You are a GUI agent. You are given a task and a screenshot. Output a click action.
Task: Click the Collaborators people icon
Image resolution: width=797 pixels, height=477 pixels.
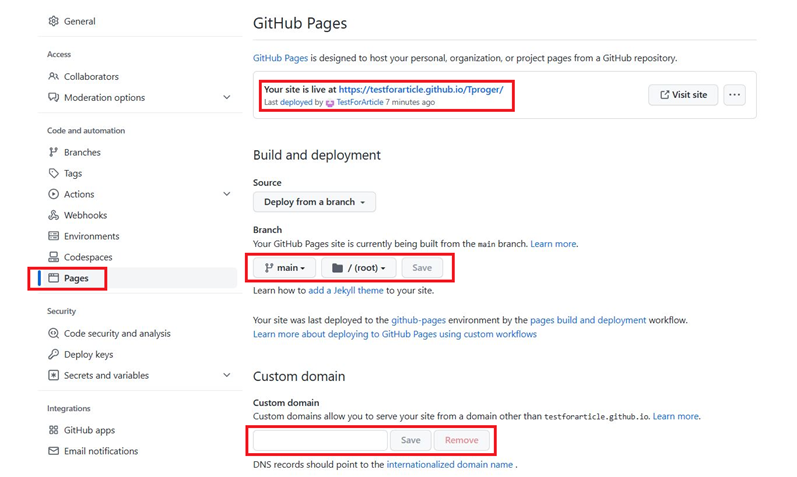tap(53, 76)
